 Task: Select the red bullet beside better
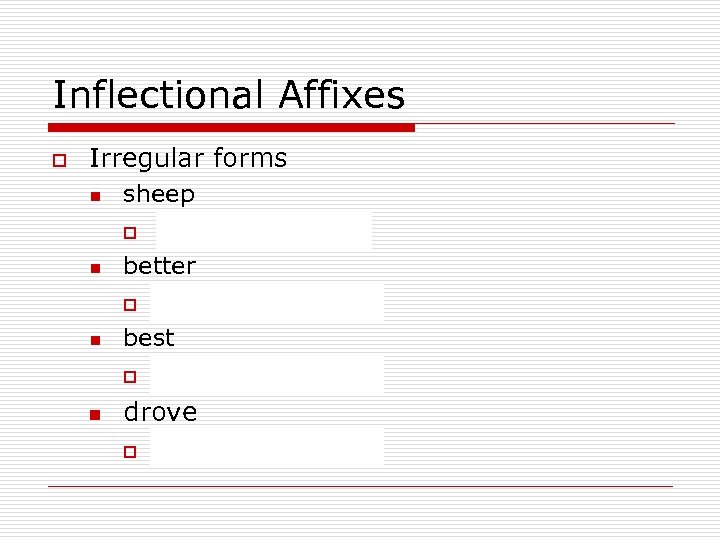point(94,269)
